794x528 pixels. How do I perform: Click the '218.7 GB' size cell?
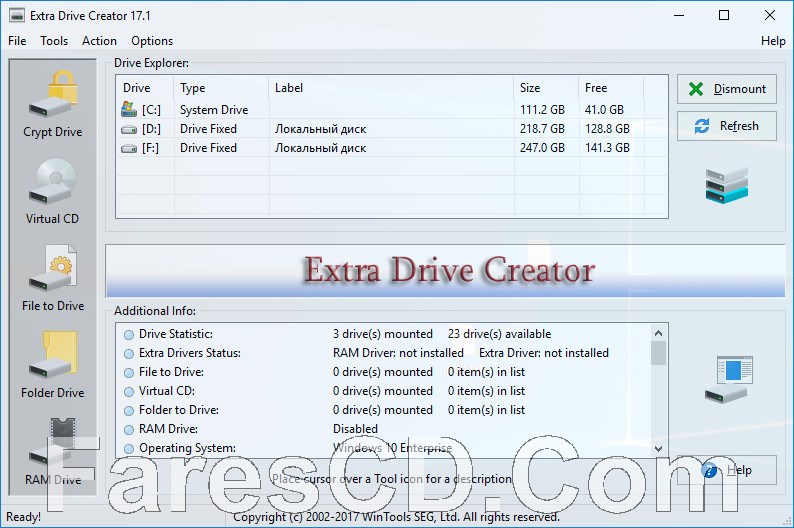542,129
